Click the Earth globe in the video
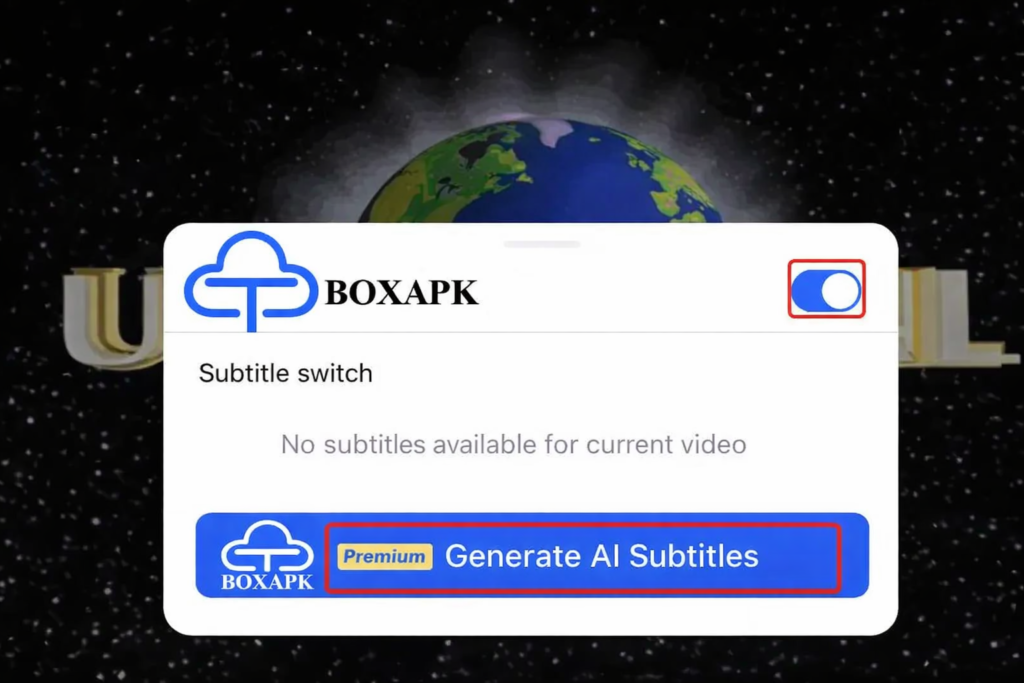Image resolution: width=1024 pixels, height=683 pixels. pos(541,172)
